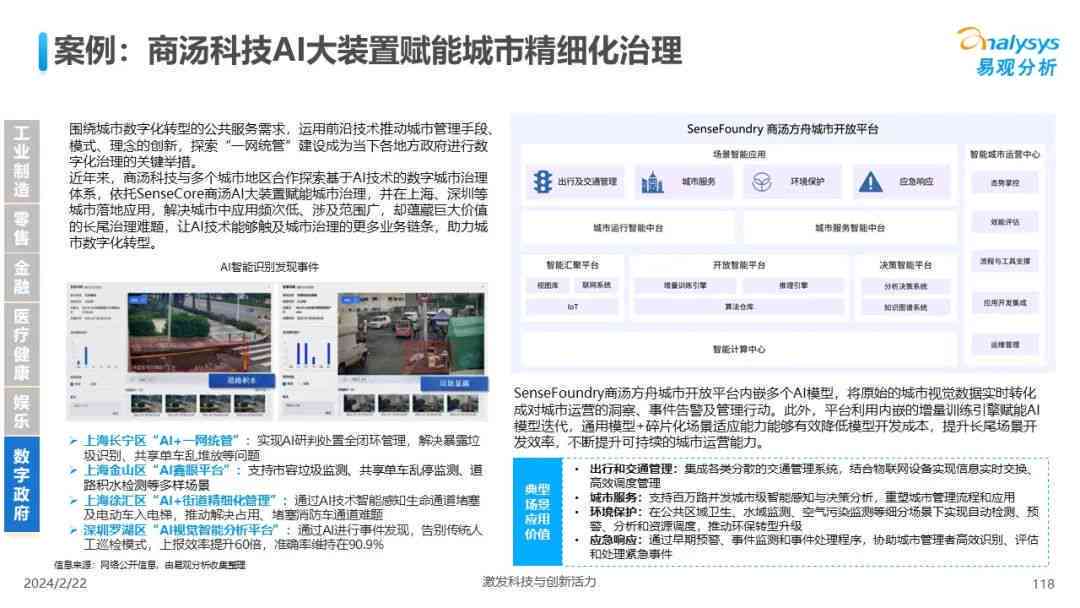Click the caption AI智能识别发现事件

(x=269, y=267)
